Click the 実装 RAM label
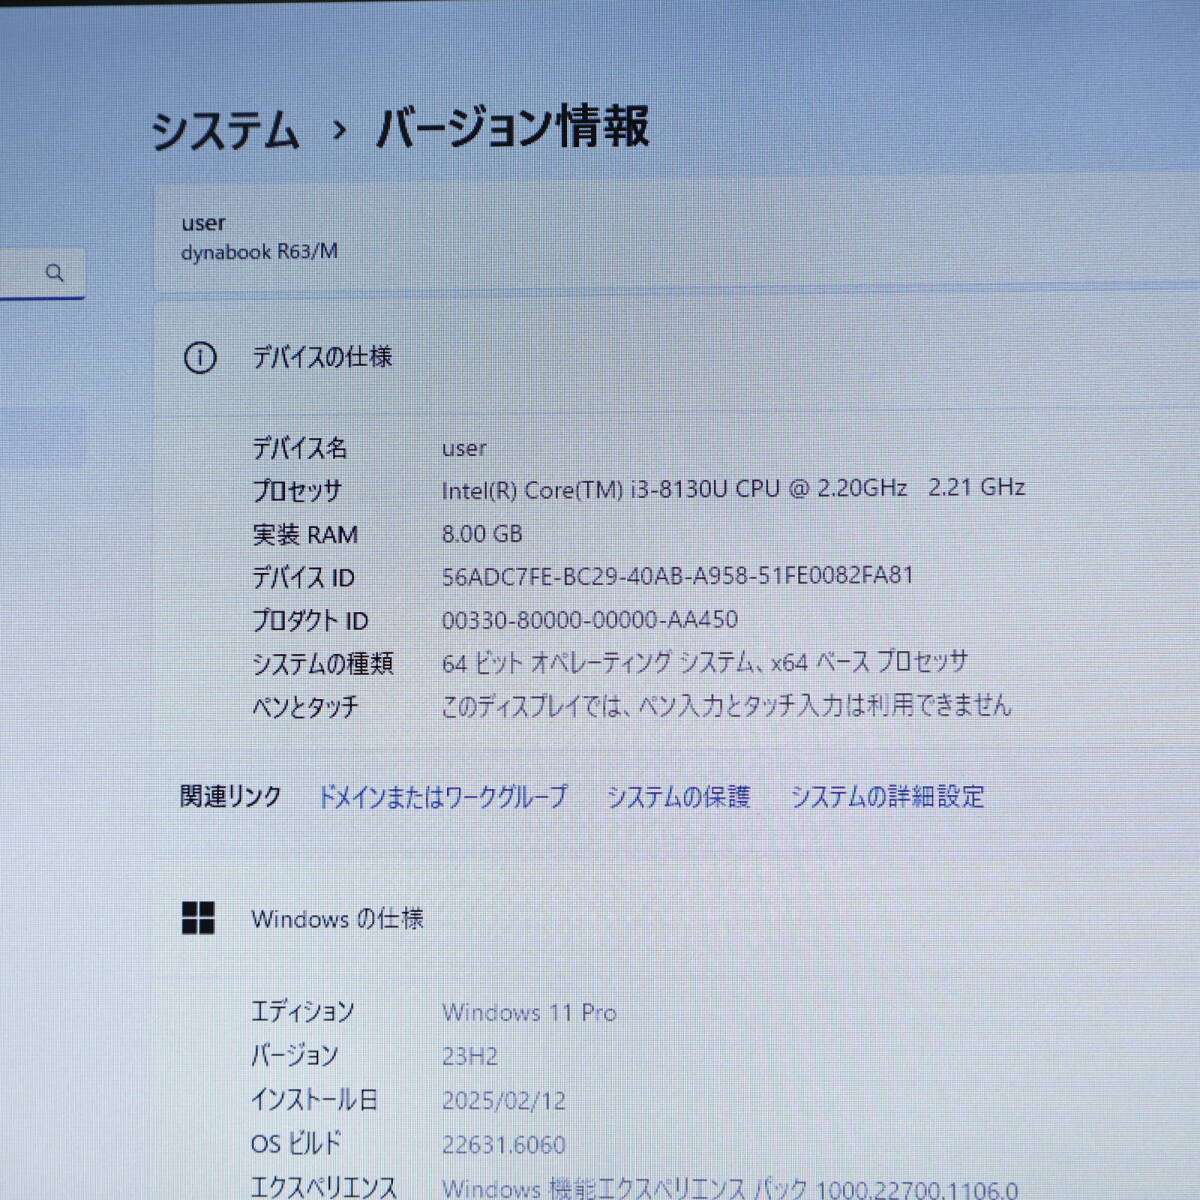1200x1200 pixels. click(305, 534)
